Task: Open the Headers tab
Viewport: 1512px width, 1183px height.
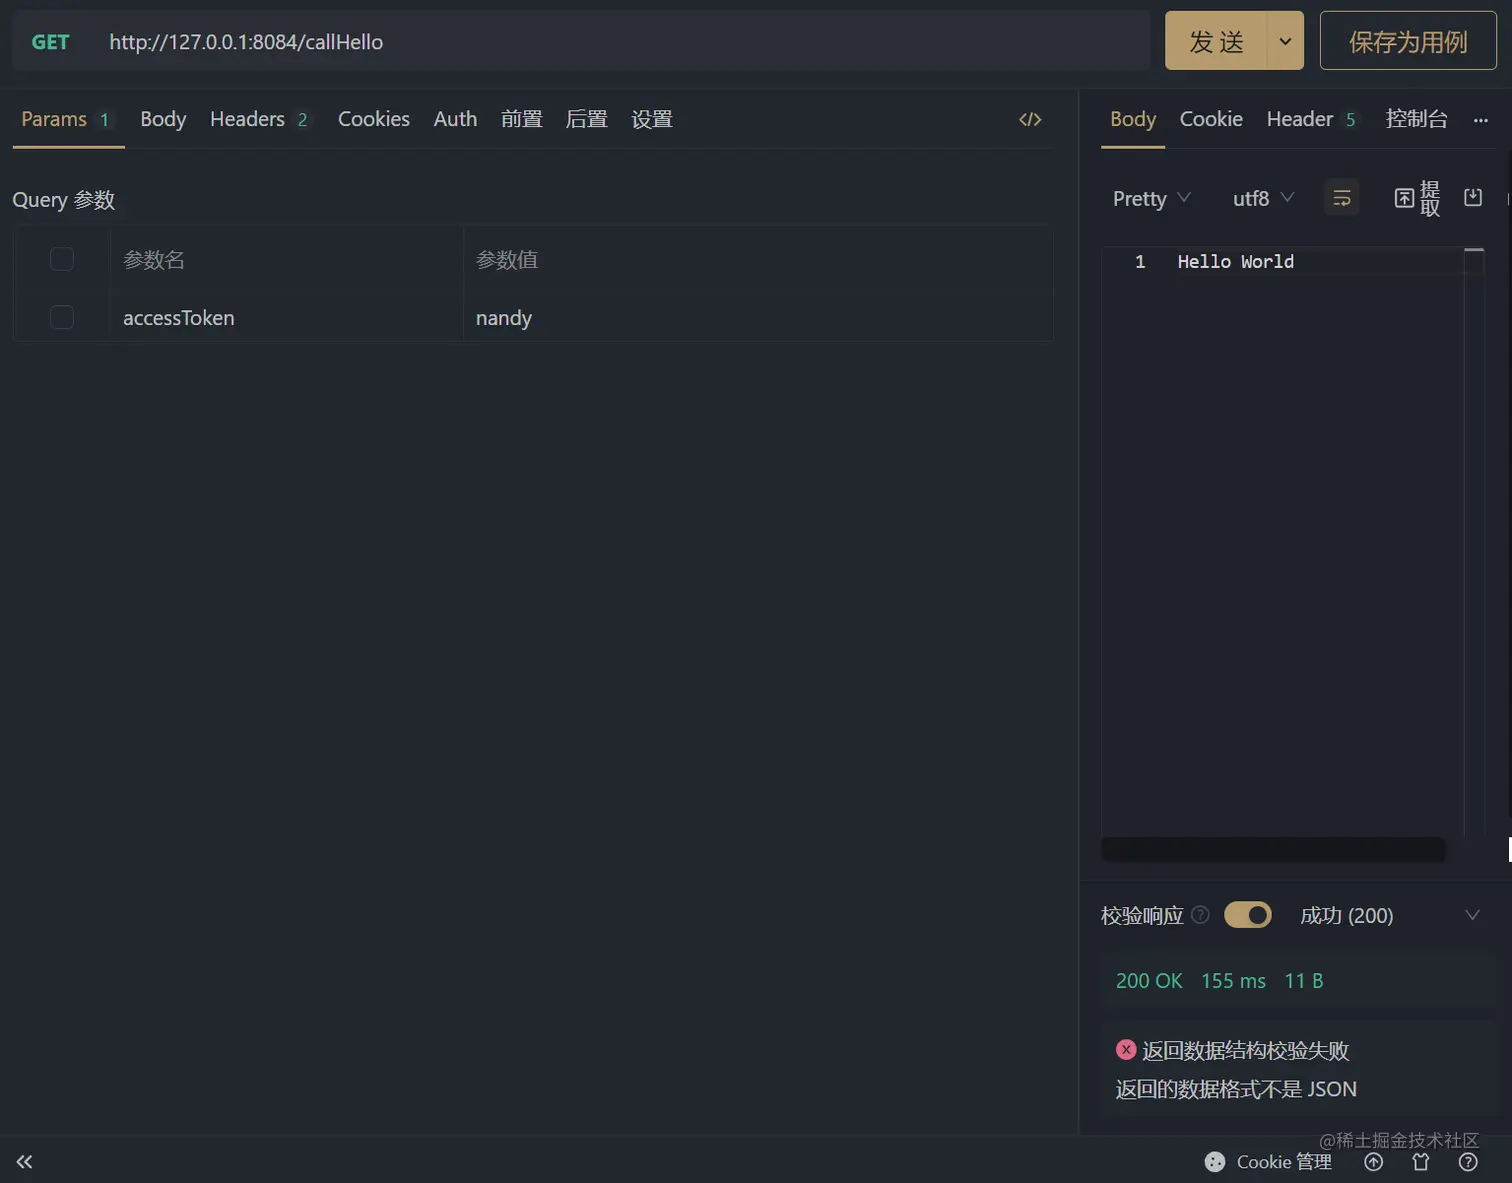Action: pyautogui.click(x=259, y=119)
